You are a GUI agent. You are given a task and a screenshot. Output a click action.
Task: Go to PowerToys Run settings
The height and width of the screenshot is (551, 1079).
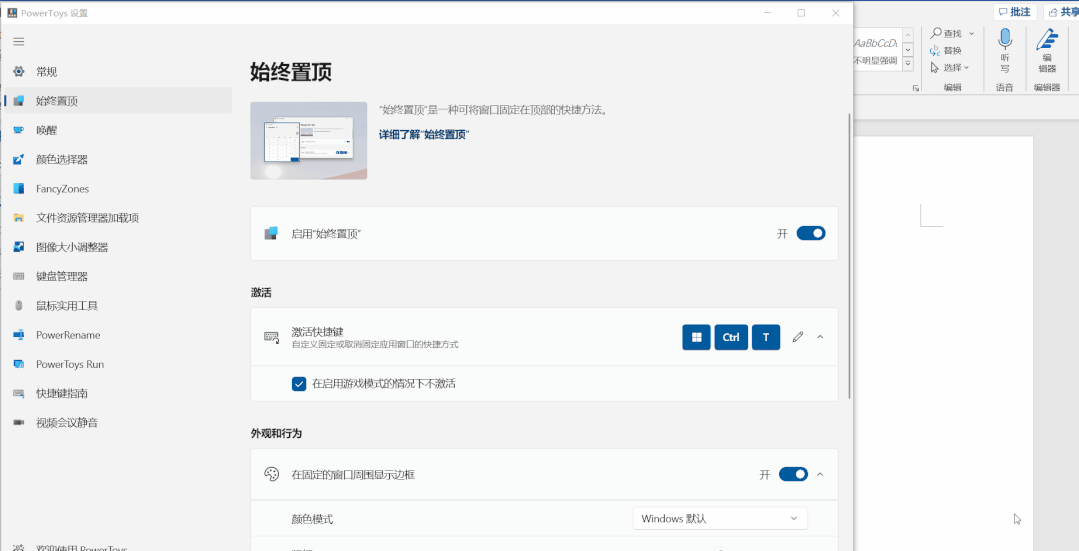(118, 364)
